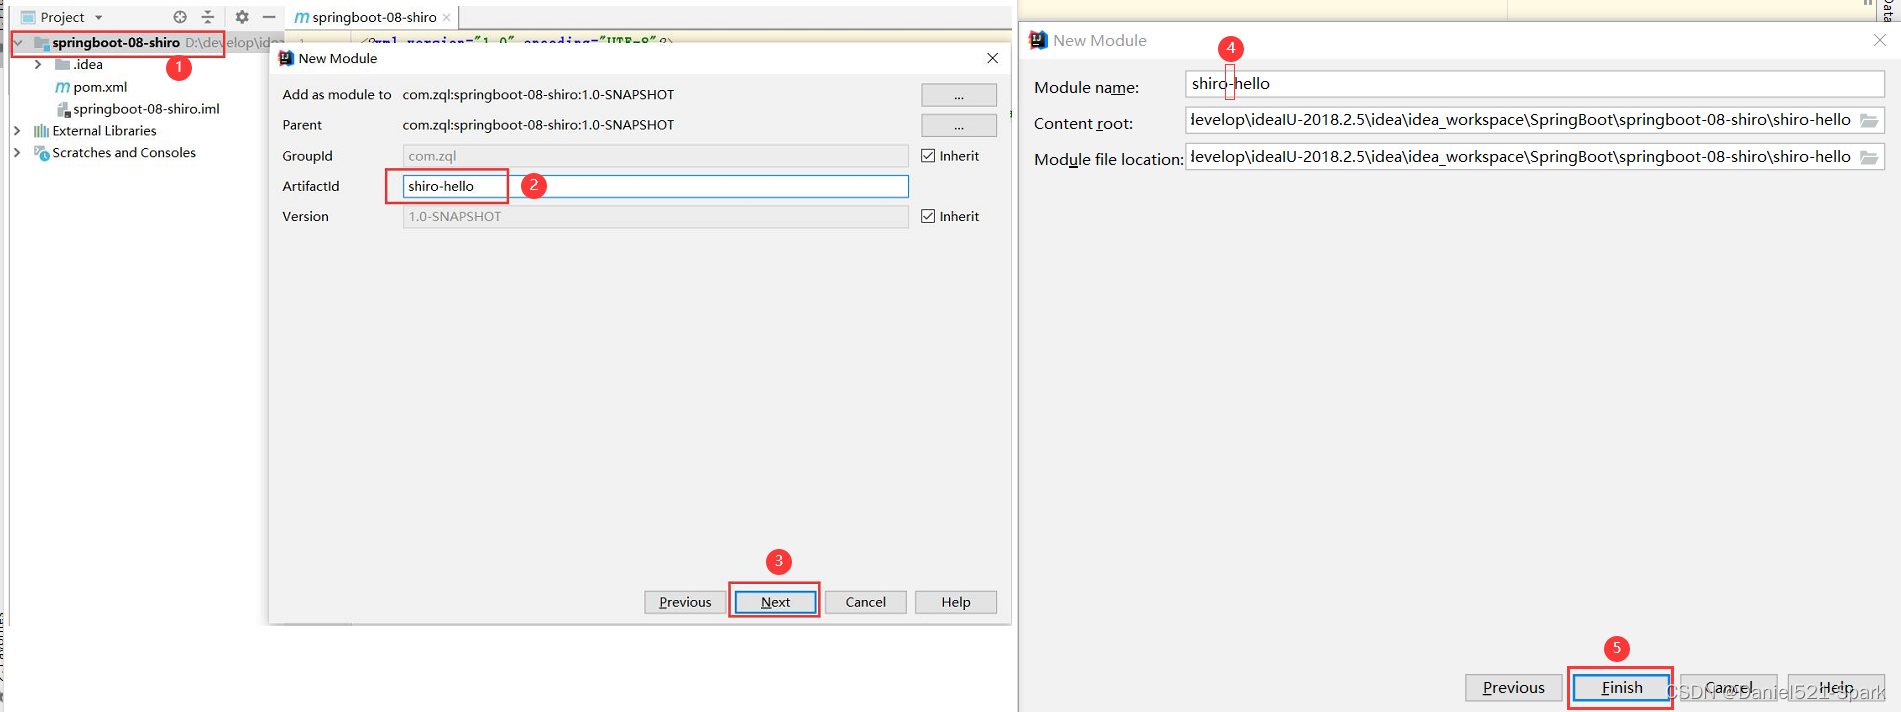Screen dimensions: 1901x712
Task: Select pom.xml in project tree
Action: [x=100, y=87]
